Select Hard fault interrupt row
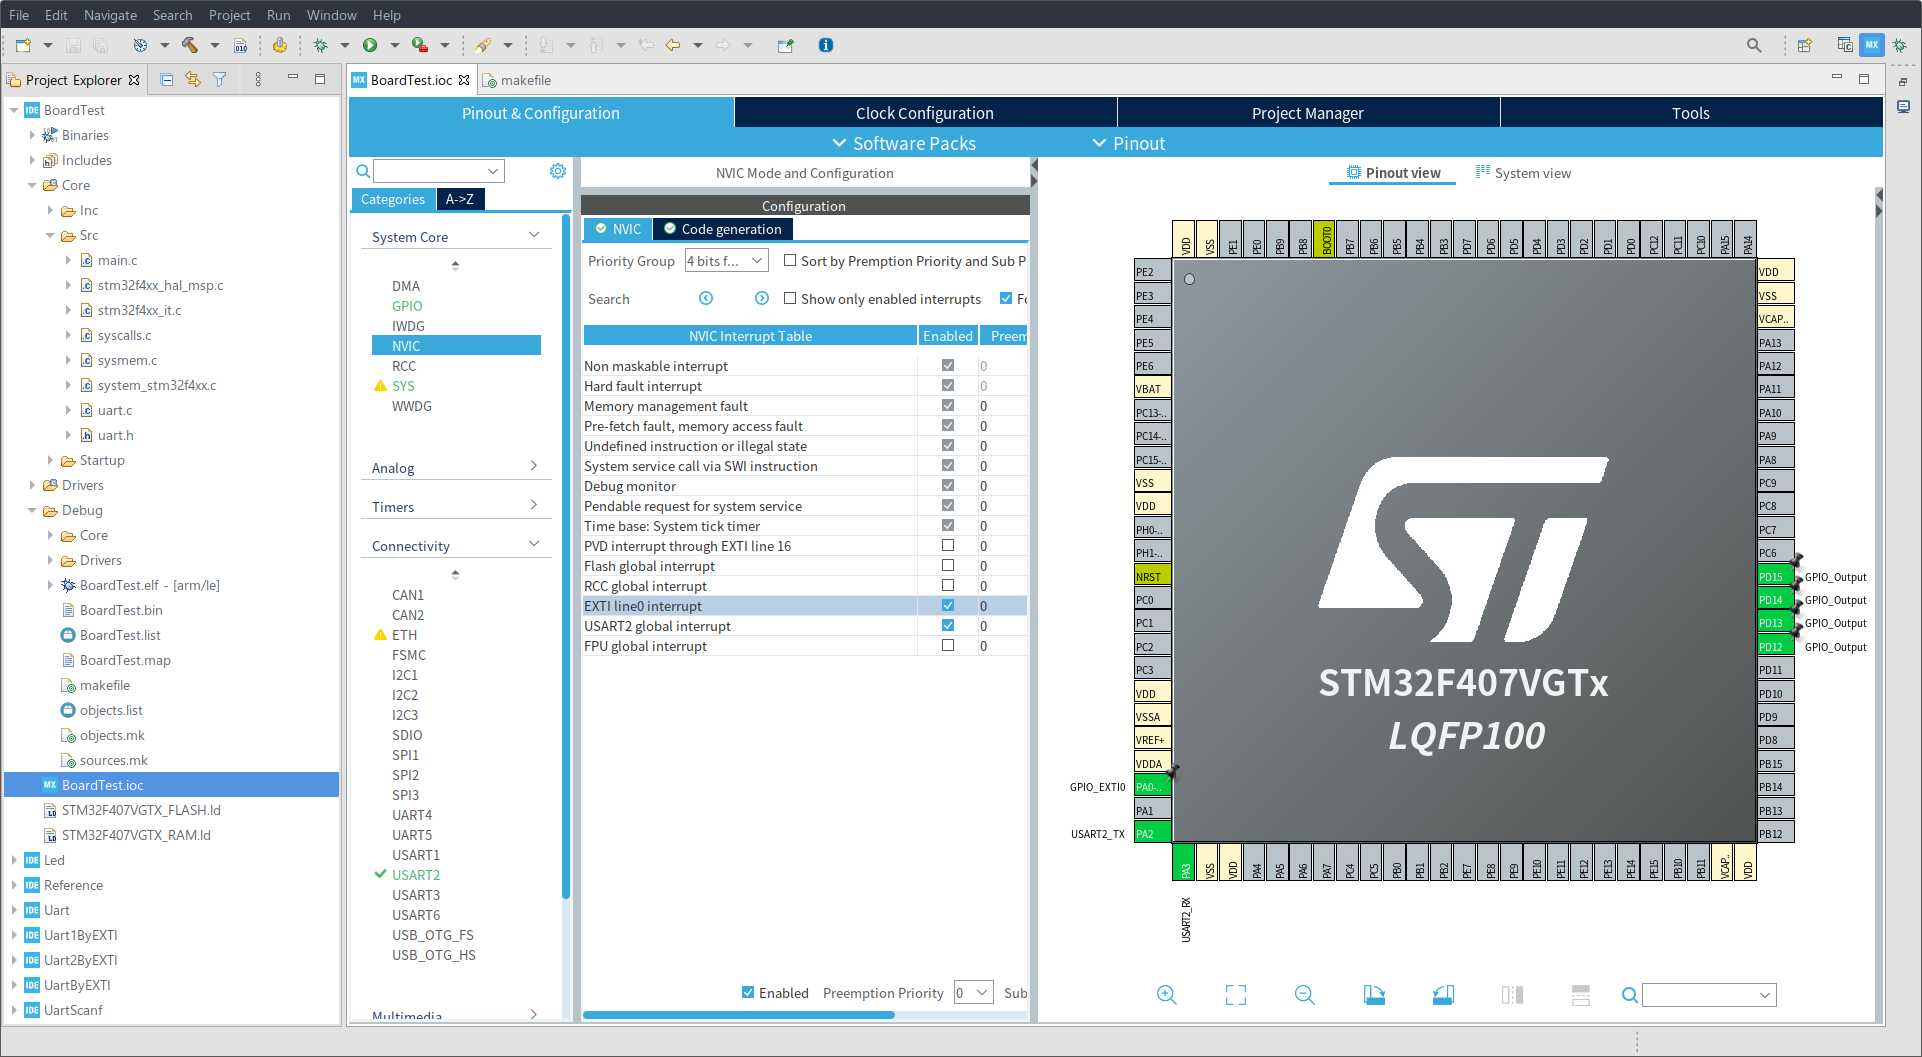 pos(805,386)
